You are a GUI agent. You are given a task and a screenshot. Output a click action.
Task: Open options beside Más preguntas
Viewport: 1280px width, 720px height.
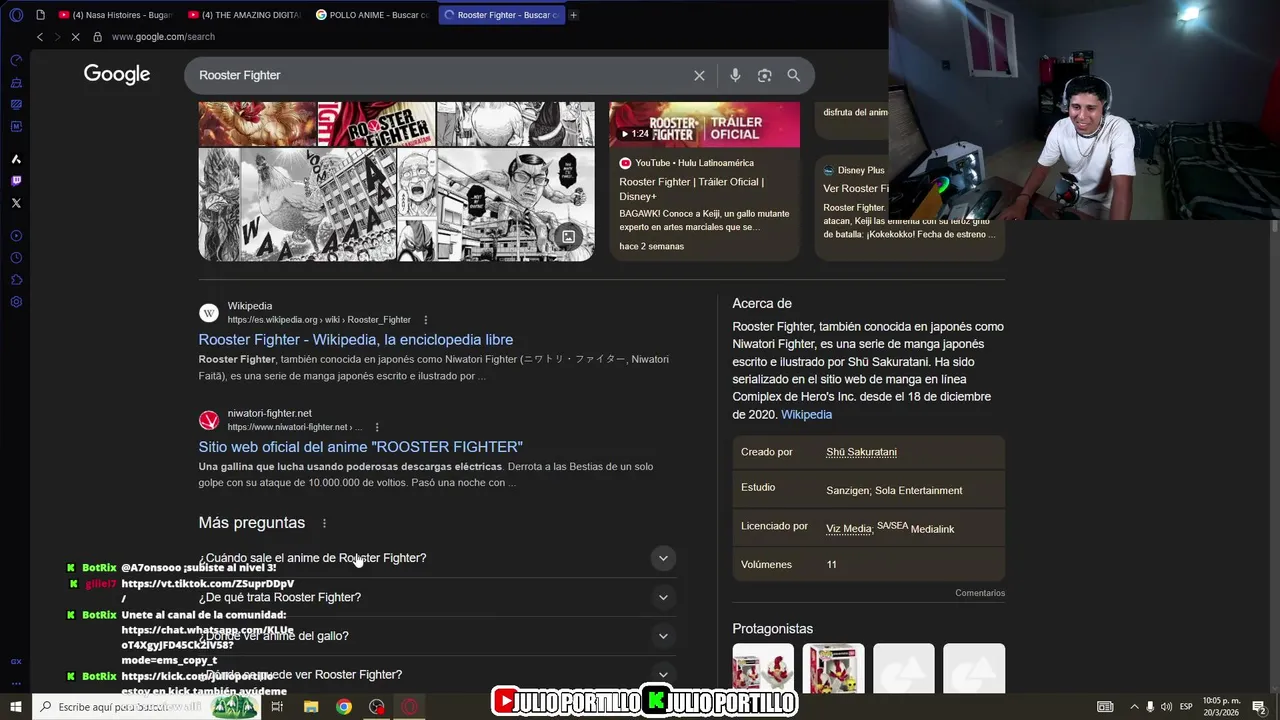point(324,523)
